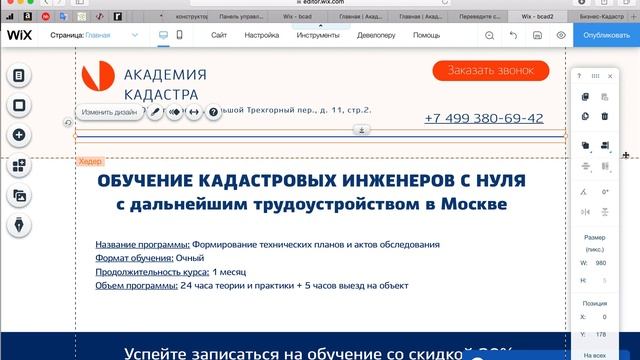This screenshot has height=360, width=640.
Task: Open the Arrange layers dropdown icon
Action: pyautogui.click(x=585, y=145)
